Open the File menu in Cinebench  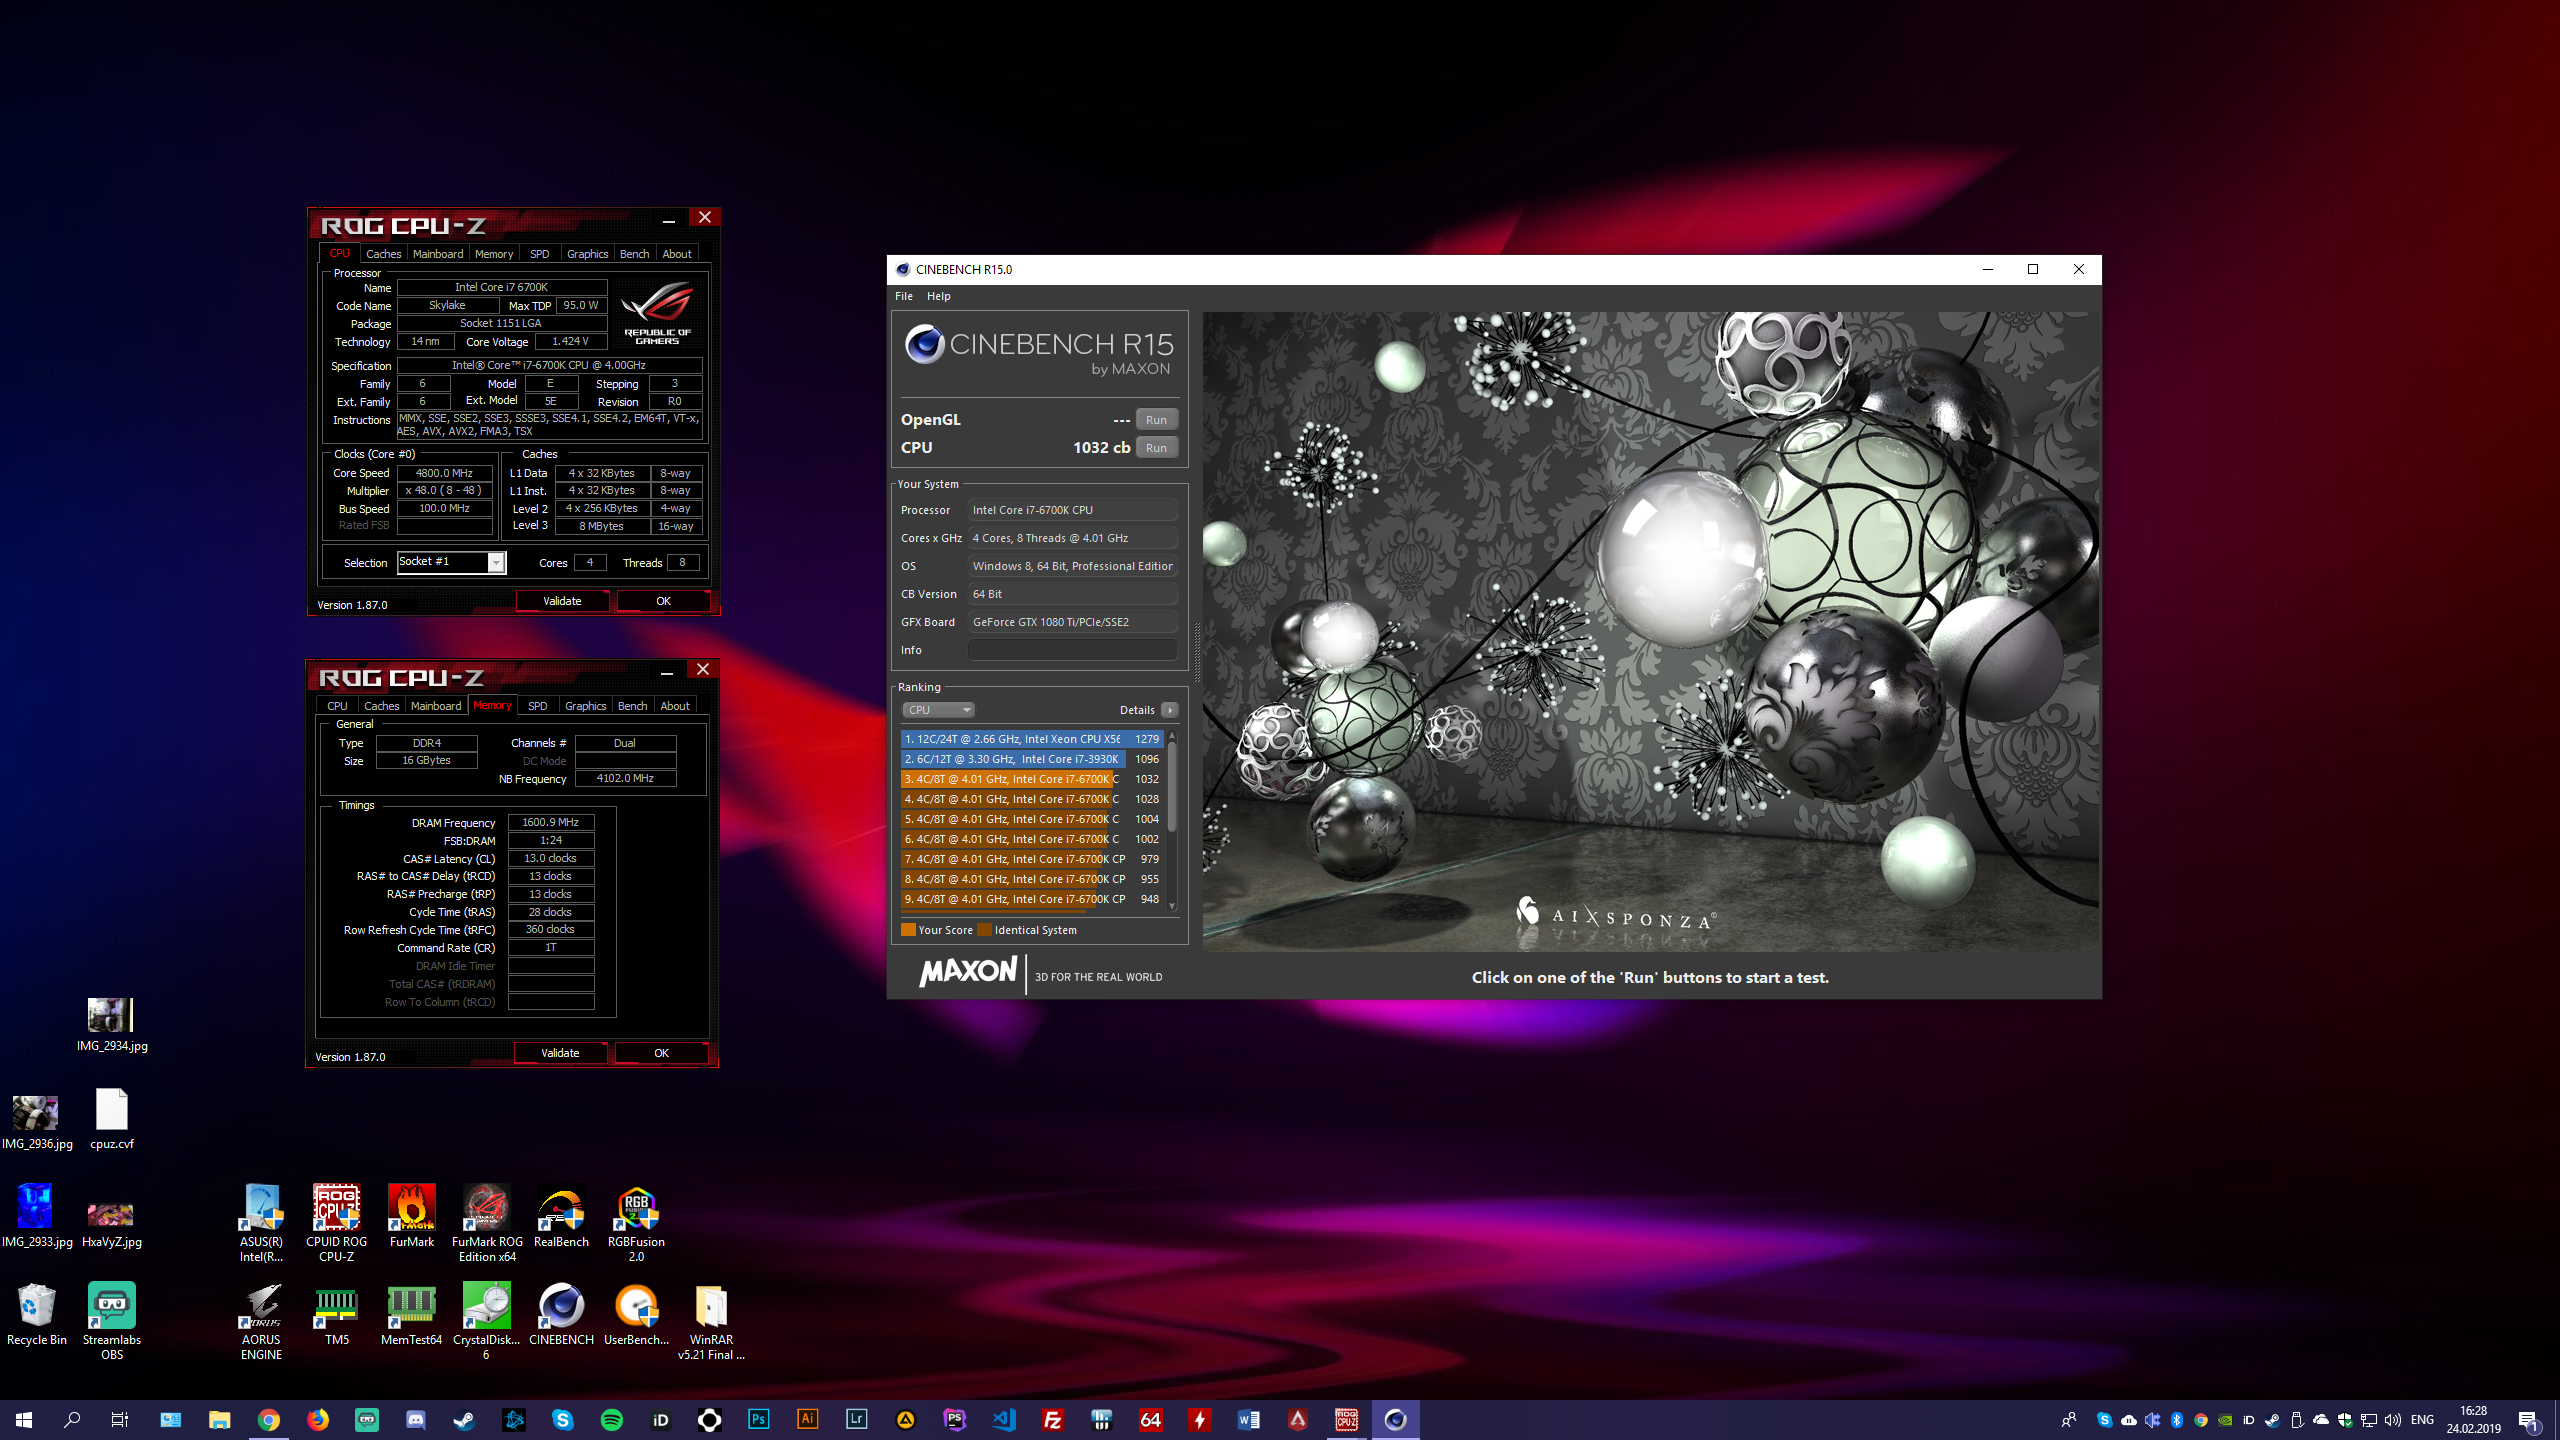click(x=904, y=296)
